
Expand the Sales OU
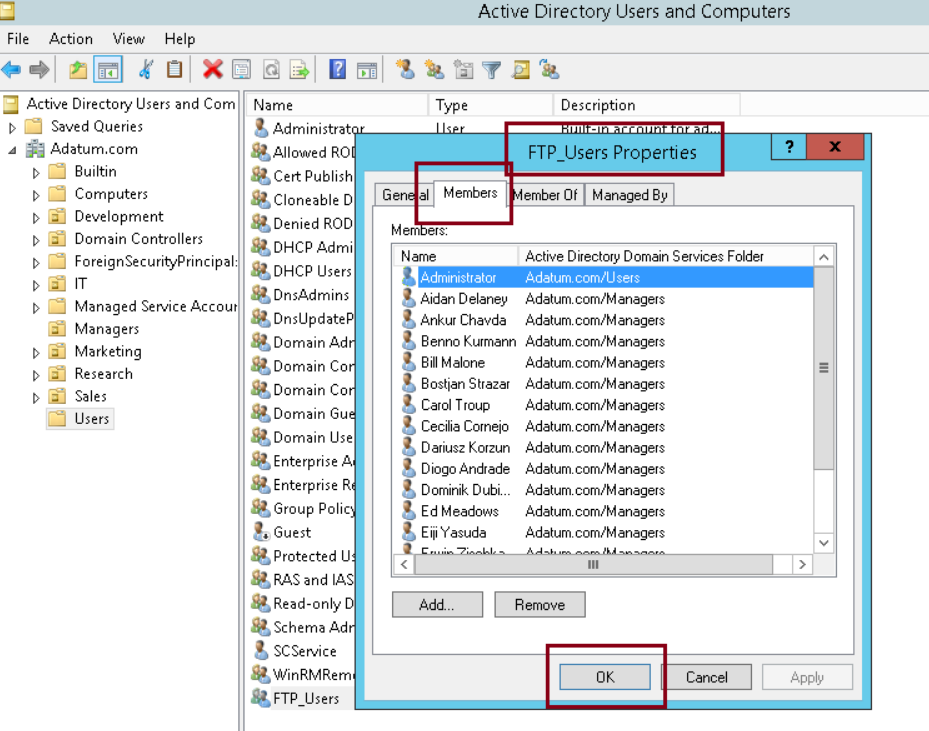tap(36, 397)
